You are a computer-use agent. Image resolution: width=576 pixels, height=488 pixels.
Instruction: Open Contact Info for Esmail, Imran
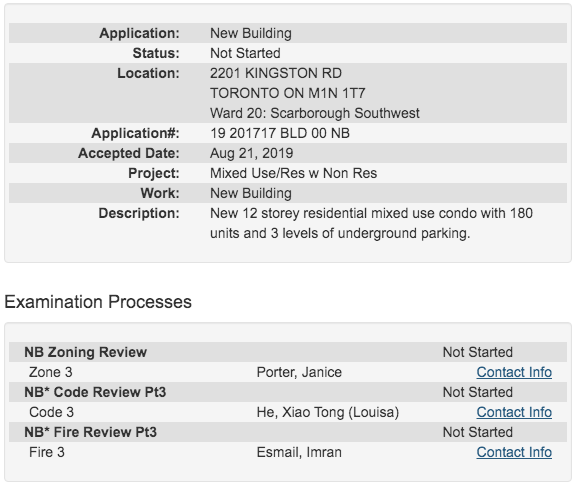[514, 452]
